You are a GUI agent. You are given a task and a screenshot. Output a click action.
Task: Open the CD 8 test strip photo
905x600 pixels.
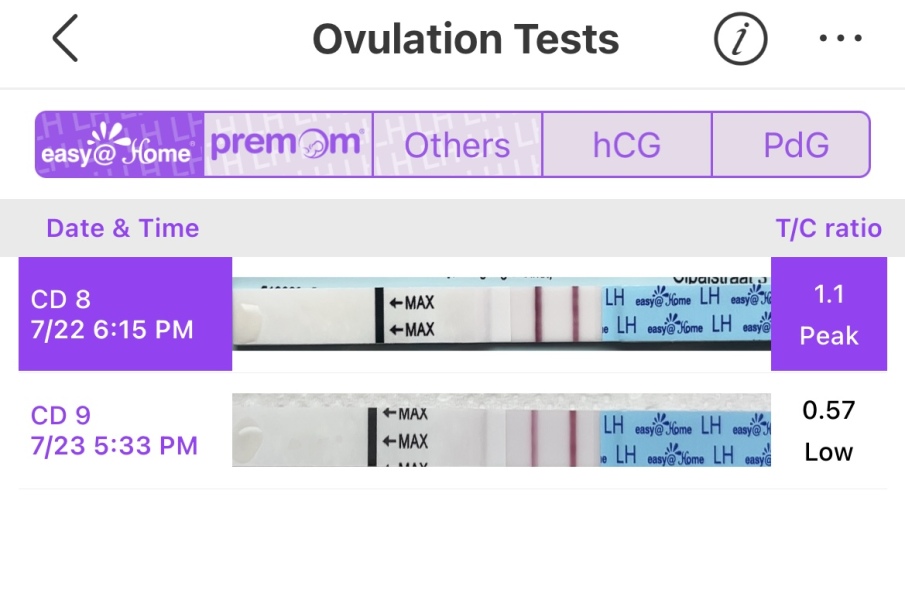pos(501,314)
